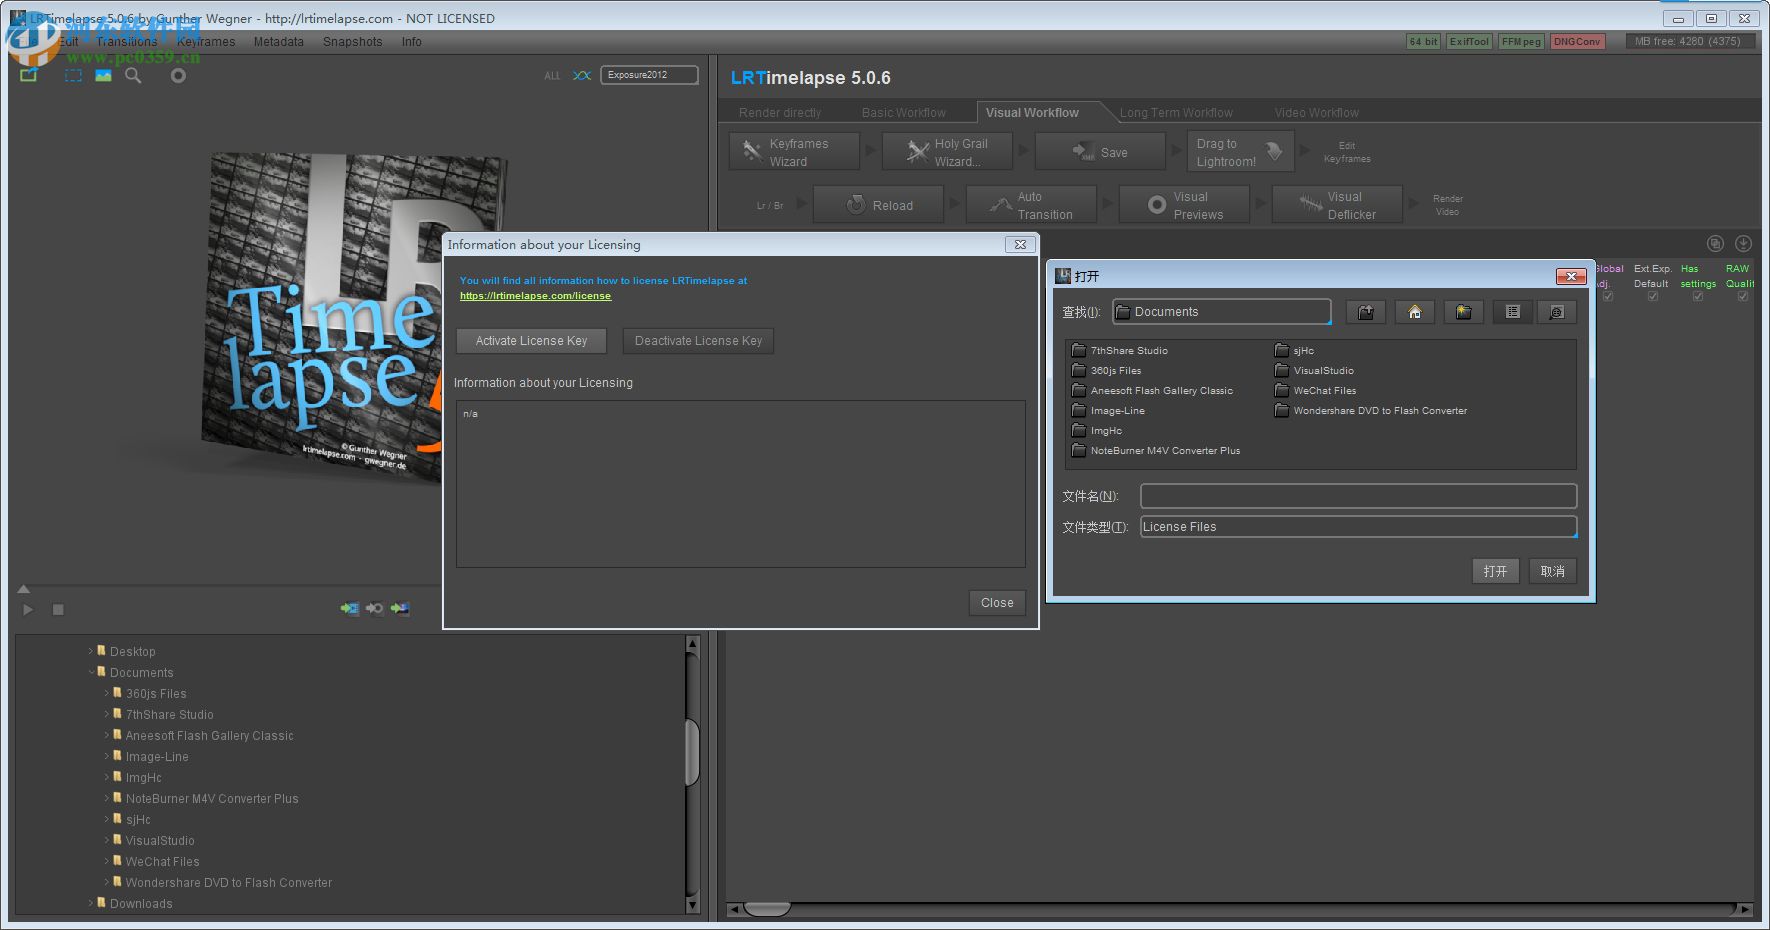Image resolution: width=1770 pixels, height=930 pixels.
Task: Expand the Desktop tree node
Action: tap(91, 651)
